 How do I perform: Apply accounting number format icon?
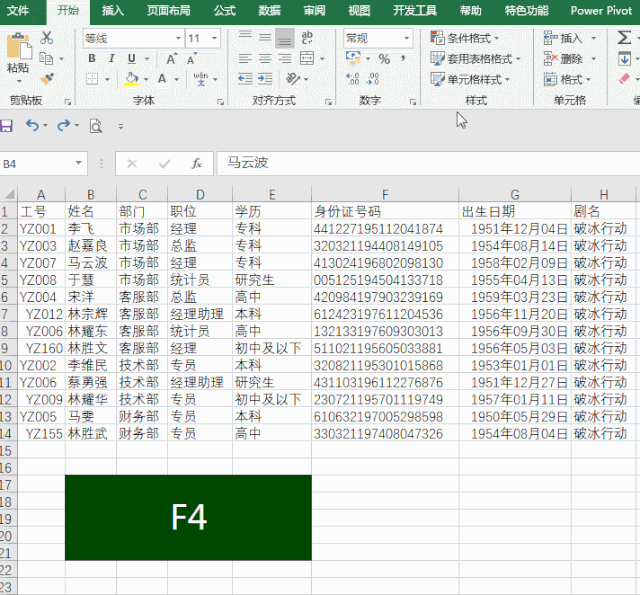point(353,58)
